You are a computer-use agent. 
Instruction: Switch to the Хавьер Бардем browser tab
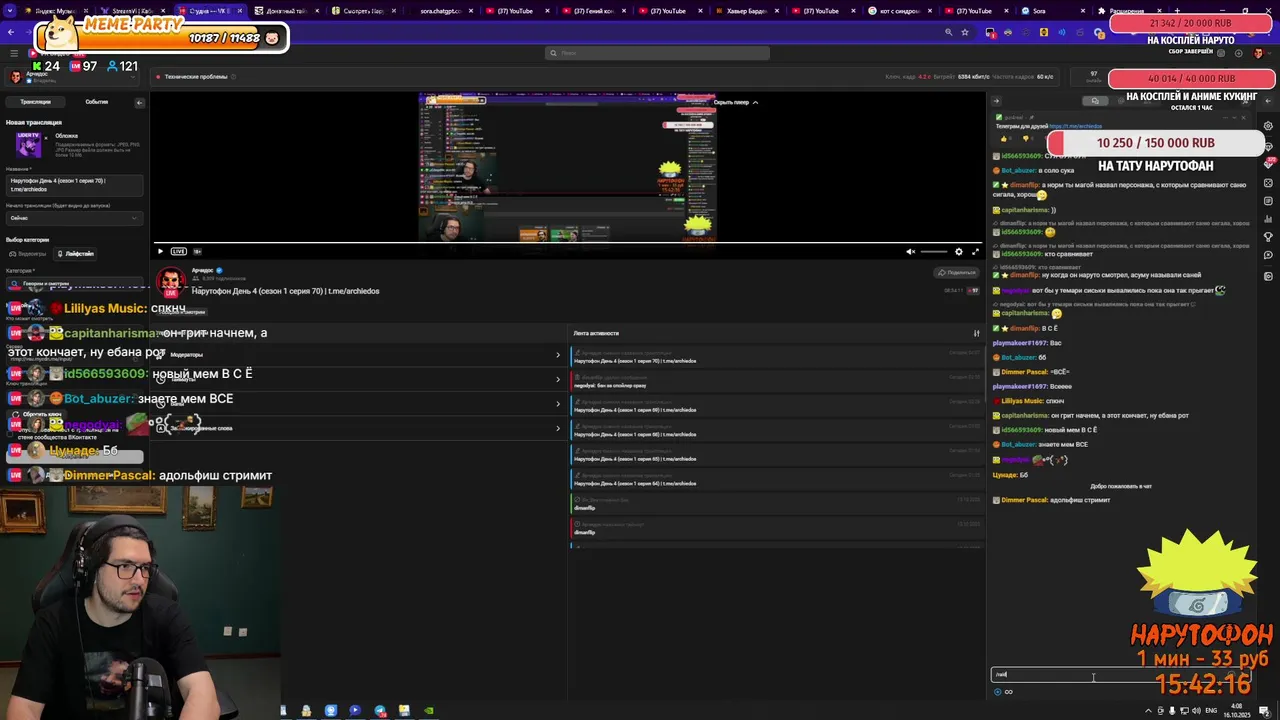pos(746,11)
